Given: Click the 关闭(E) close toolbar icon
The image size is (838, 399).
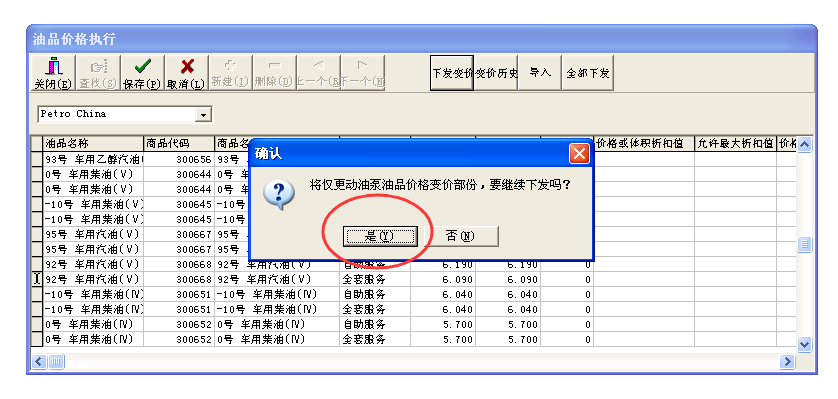Looking at the screenshot, I should click(x=52, y=73).
